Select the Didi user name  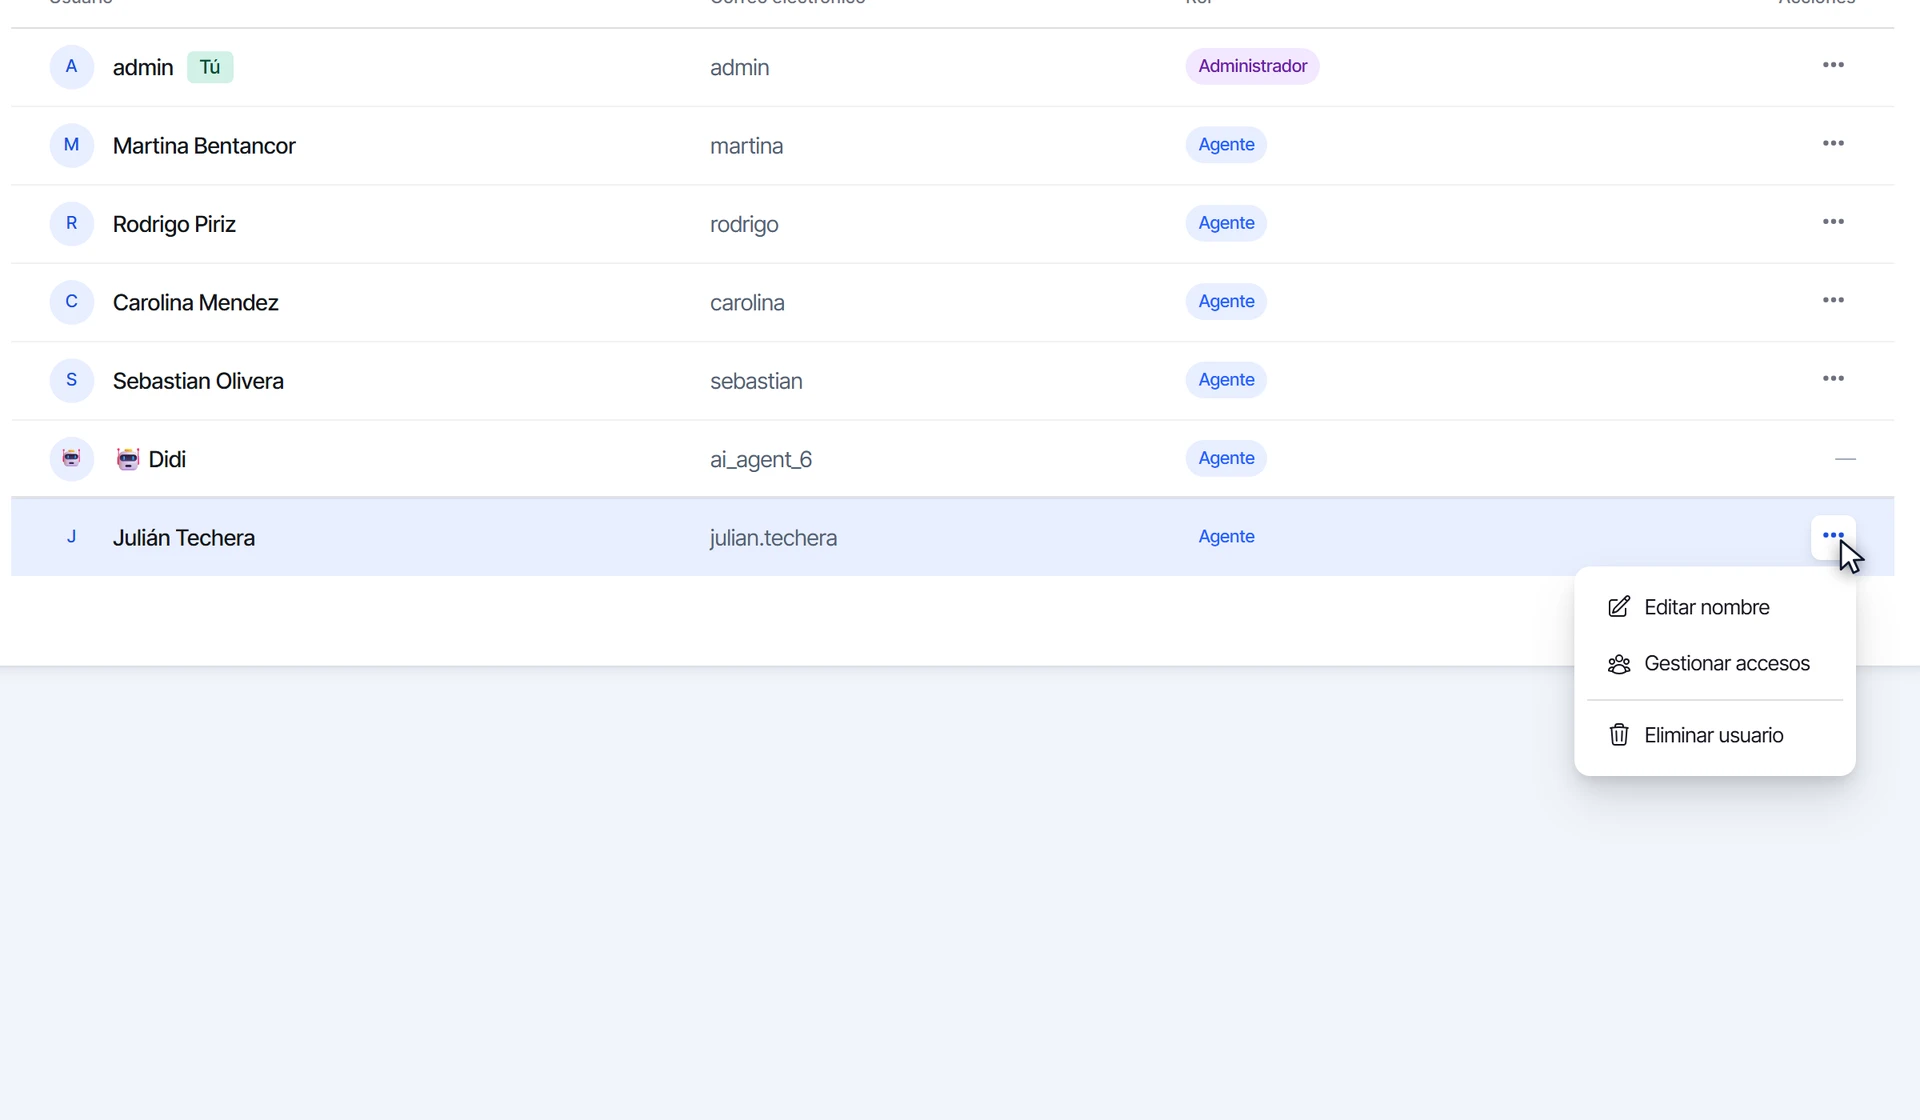point(167,459)
